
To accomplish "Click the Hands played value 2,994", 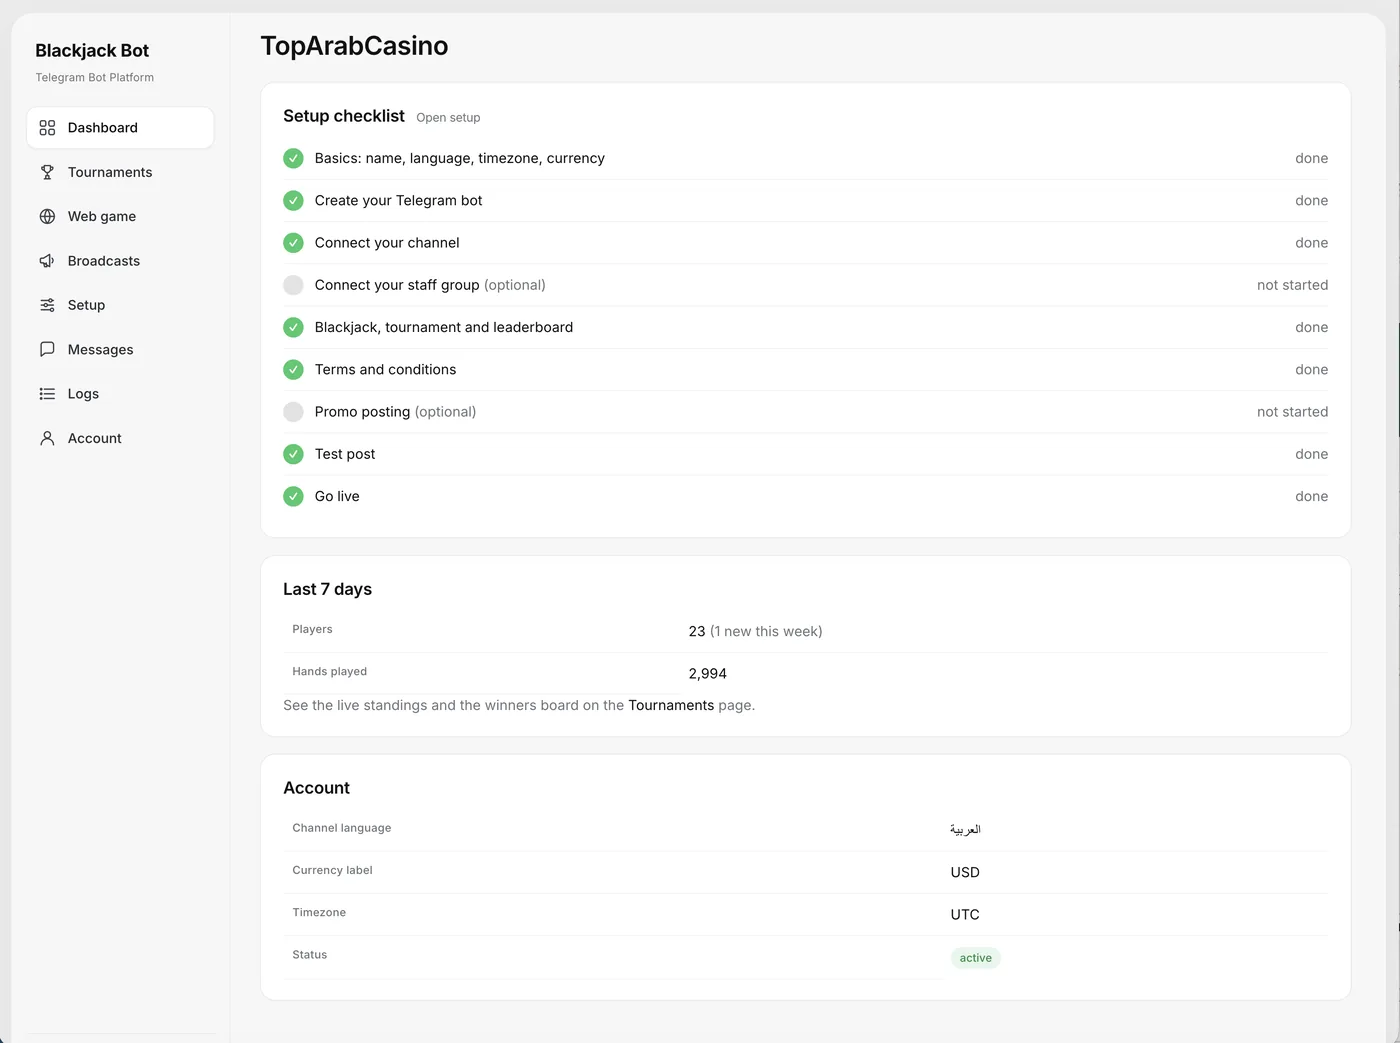I will [708, 674].
